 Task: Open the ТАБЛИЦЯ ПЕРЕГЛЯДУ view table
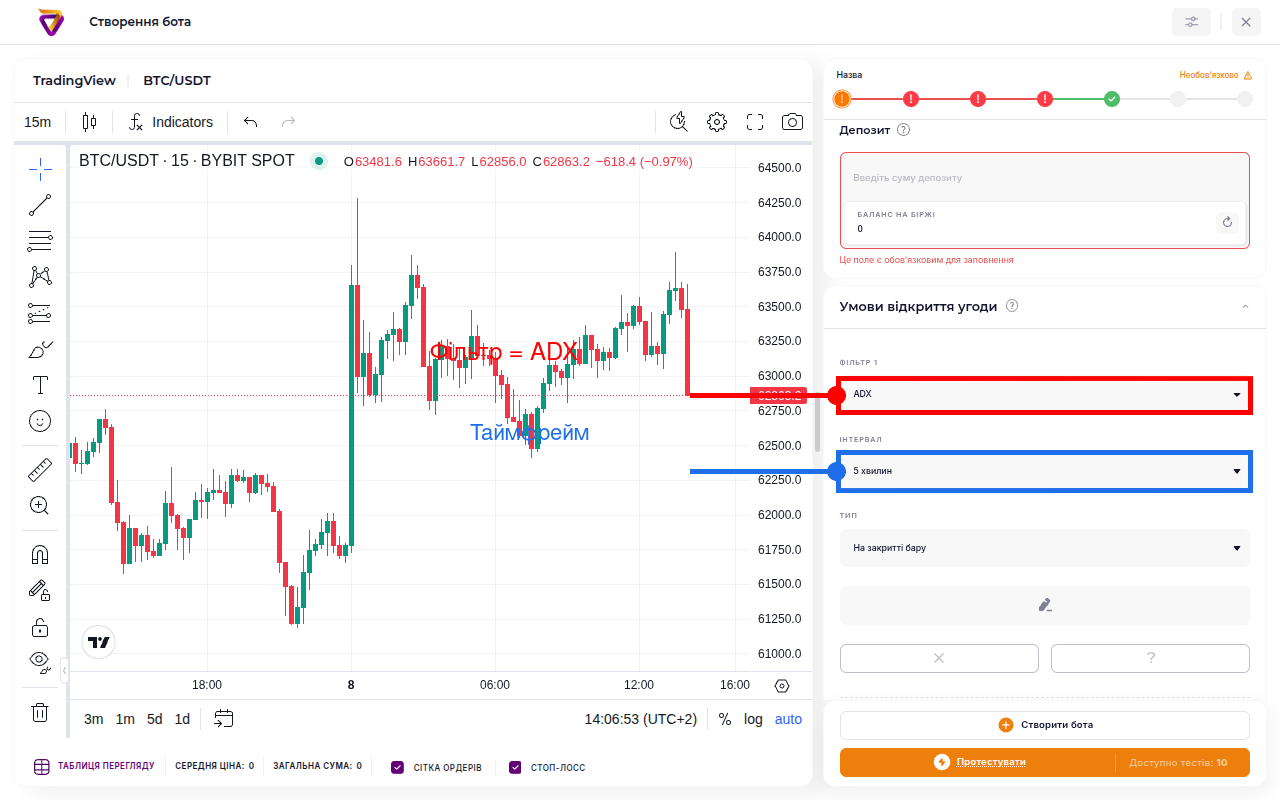tap(94, 767)
